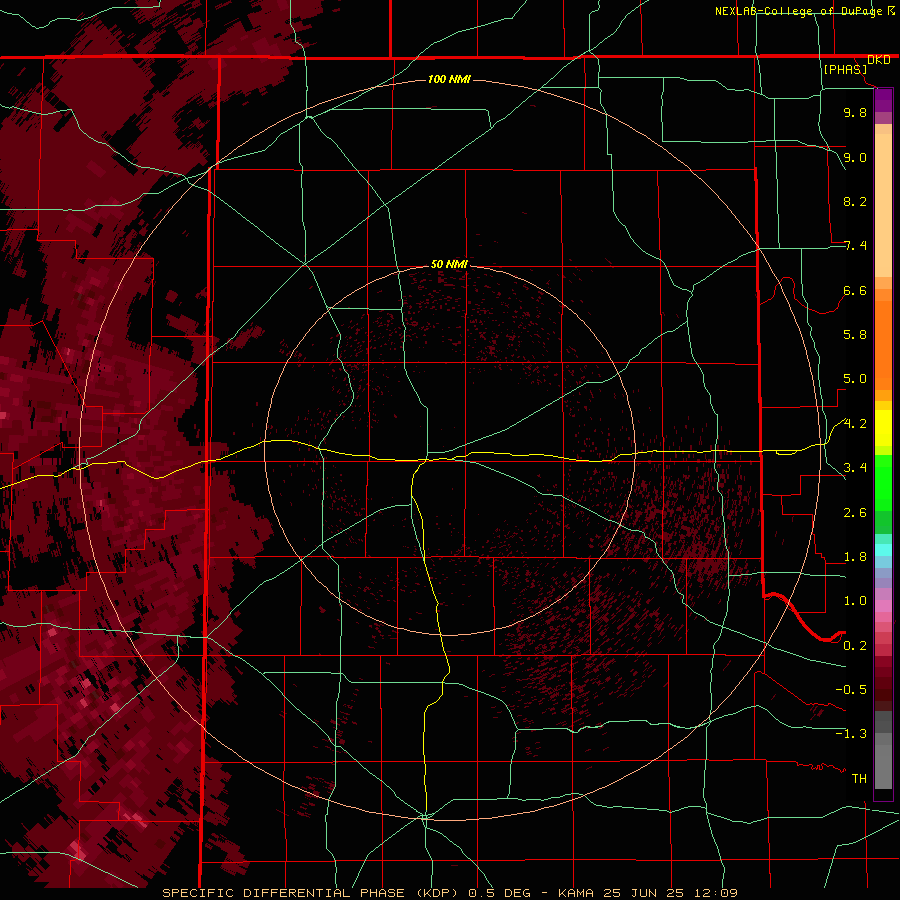Click the -0.5 legend value
The height and width of the screenshot is (900, 900).
tap(851, 690)
